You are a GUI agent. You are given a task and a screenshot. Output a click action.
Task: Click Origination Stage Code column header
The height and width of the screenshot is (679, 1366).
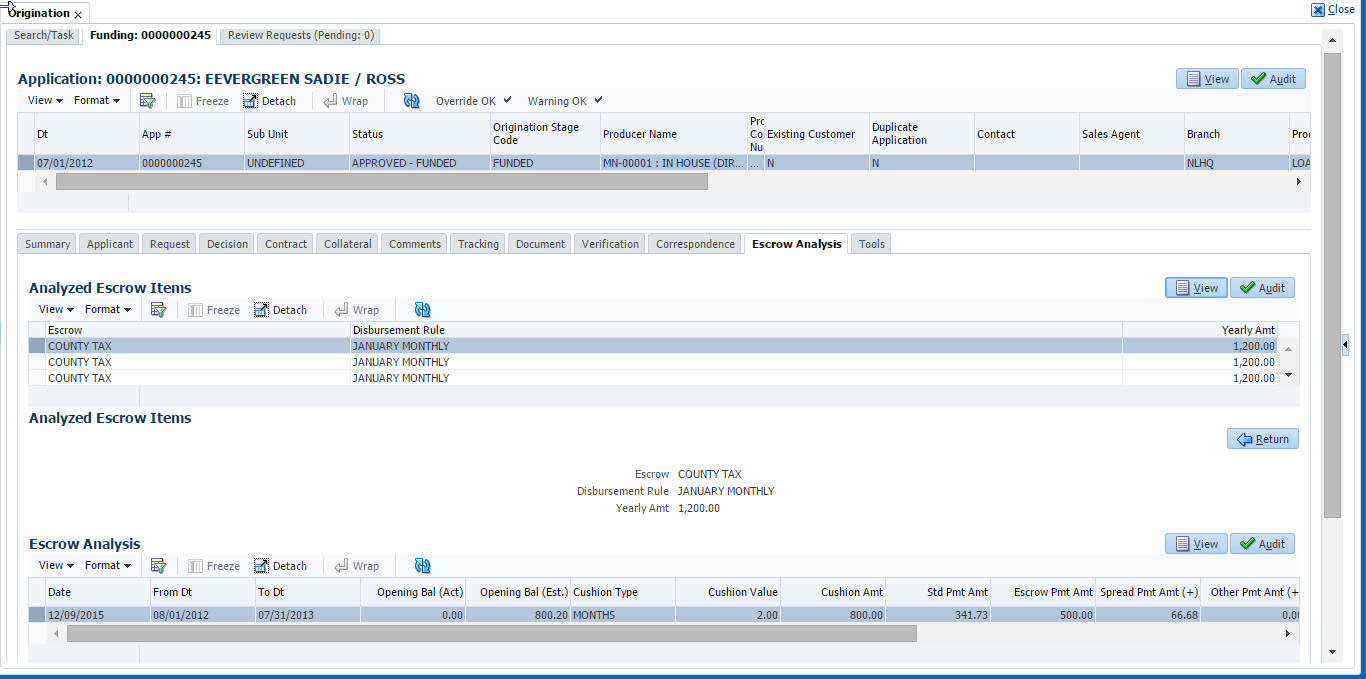(545, 134)
